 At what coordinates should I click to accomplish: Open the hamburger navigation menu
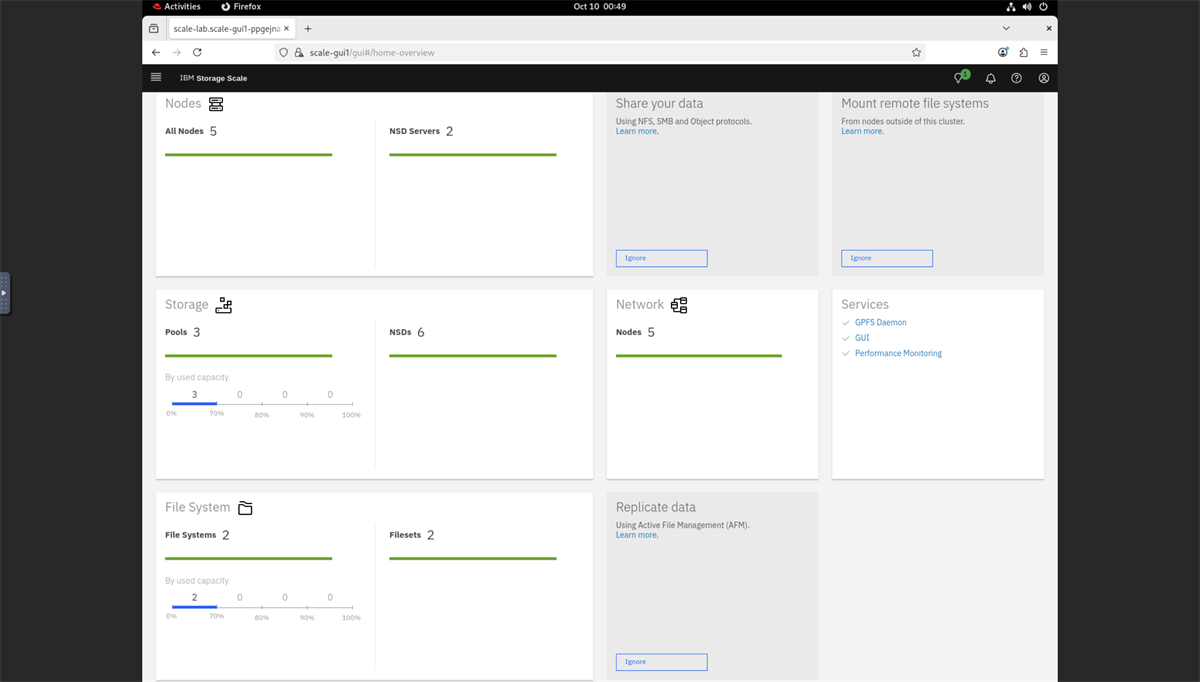click(x=156, y=77)
